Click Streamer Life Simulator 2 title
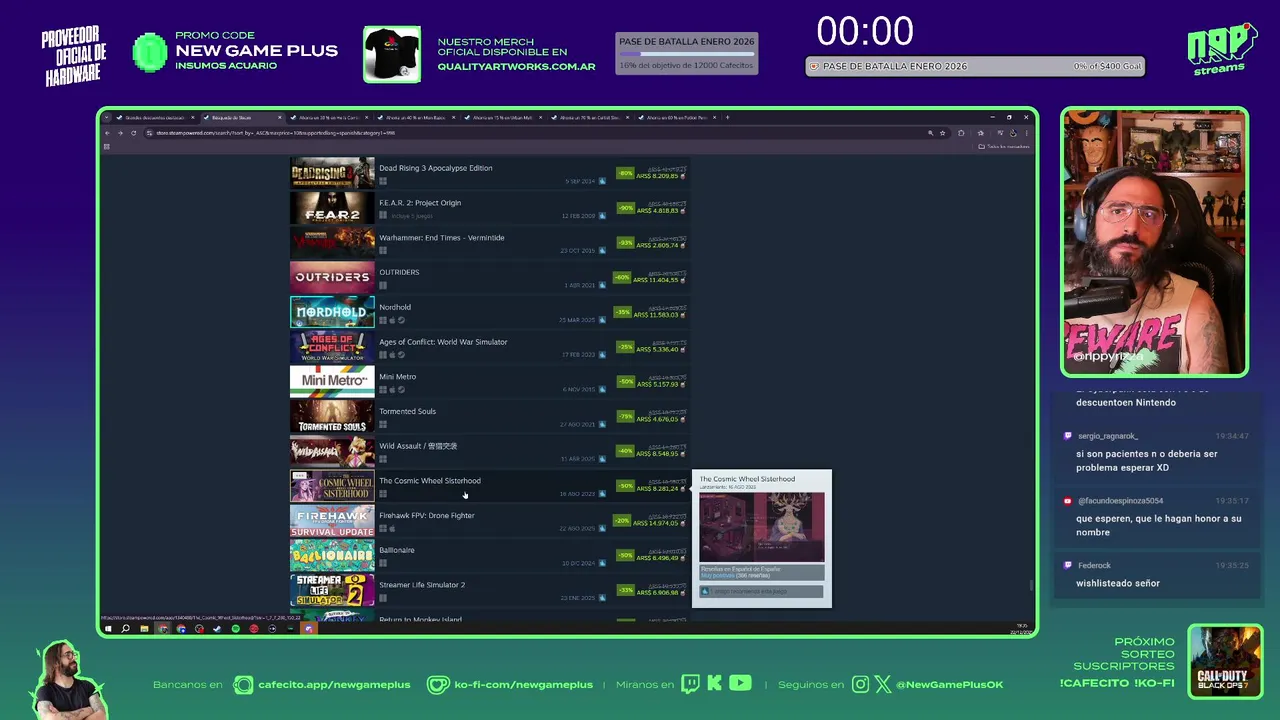 pos(421,585)
